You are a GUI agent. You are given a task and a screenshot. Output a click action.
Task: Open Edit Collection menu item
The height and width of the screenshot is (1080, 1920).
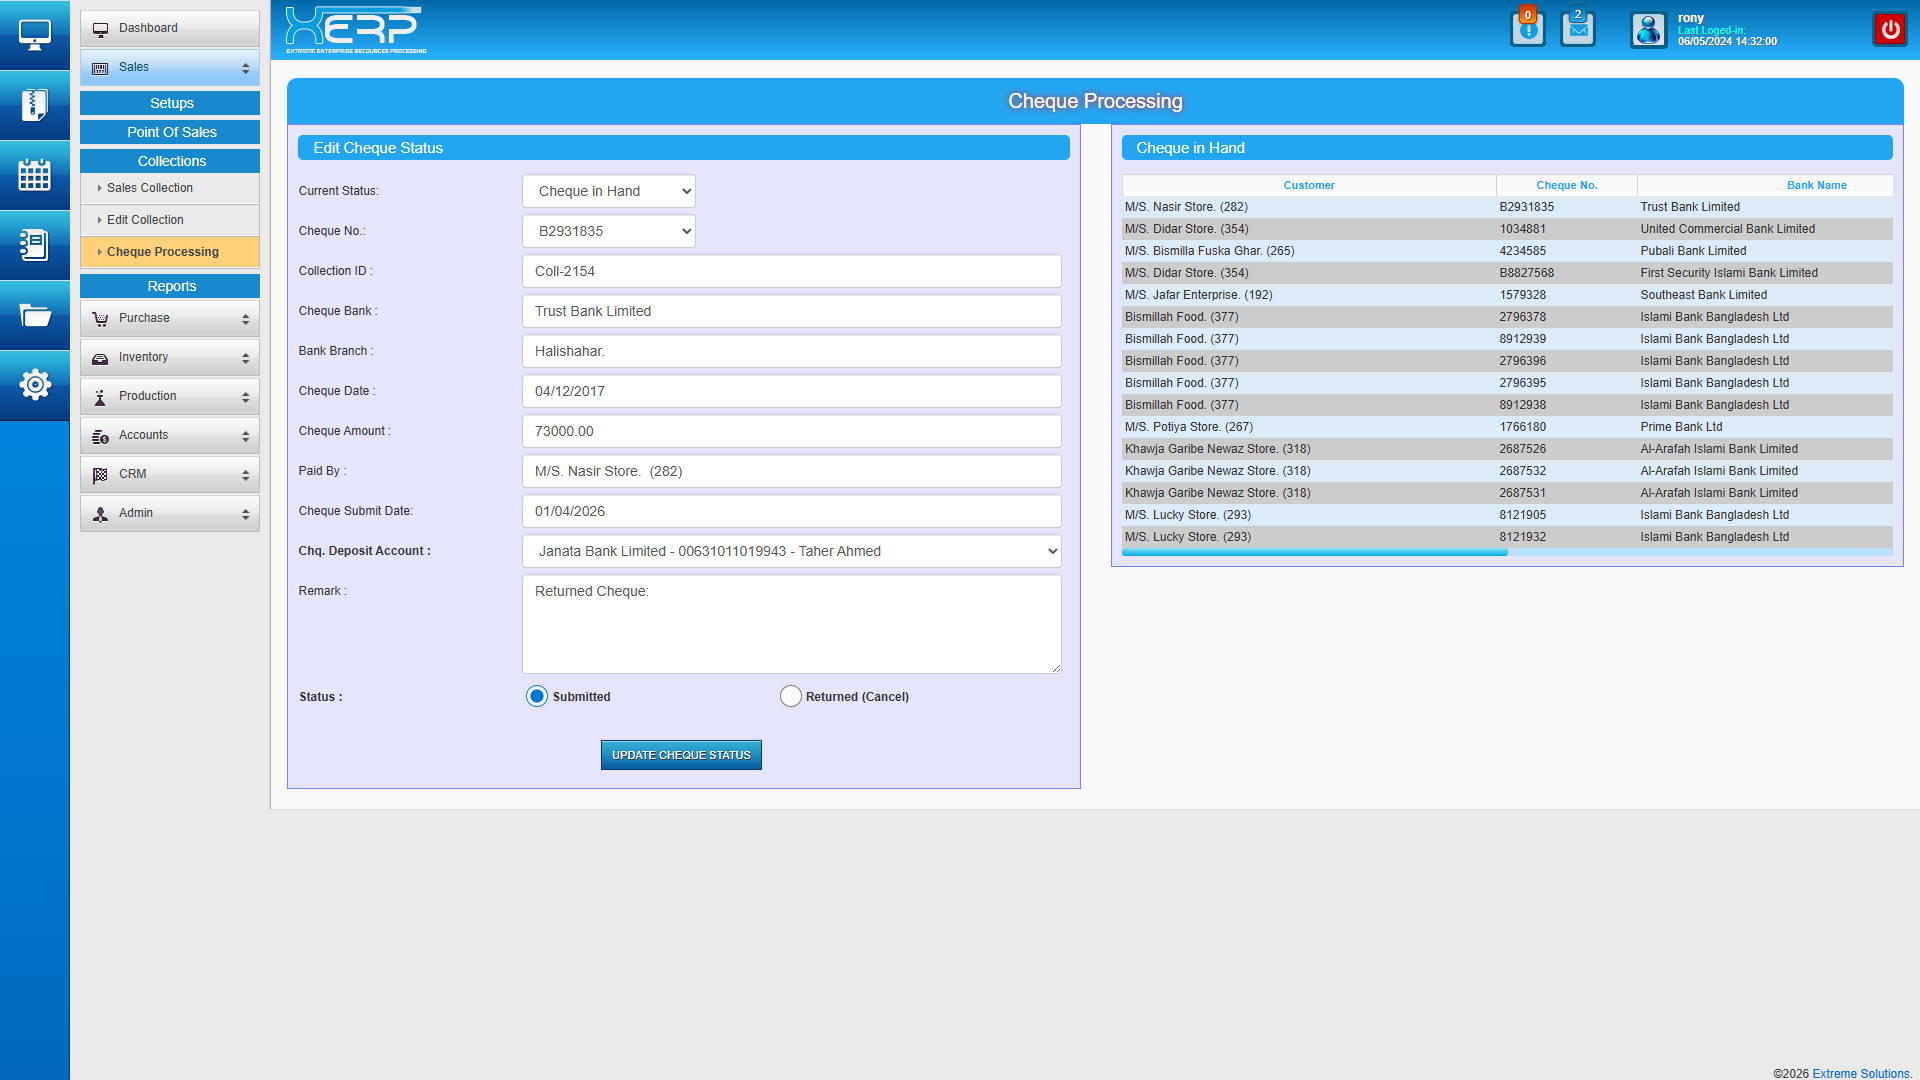145,220
